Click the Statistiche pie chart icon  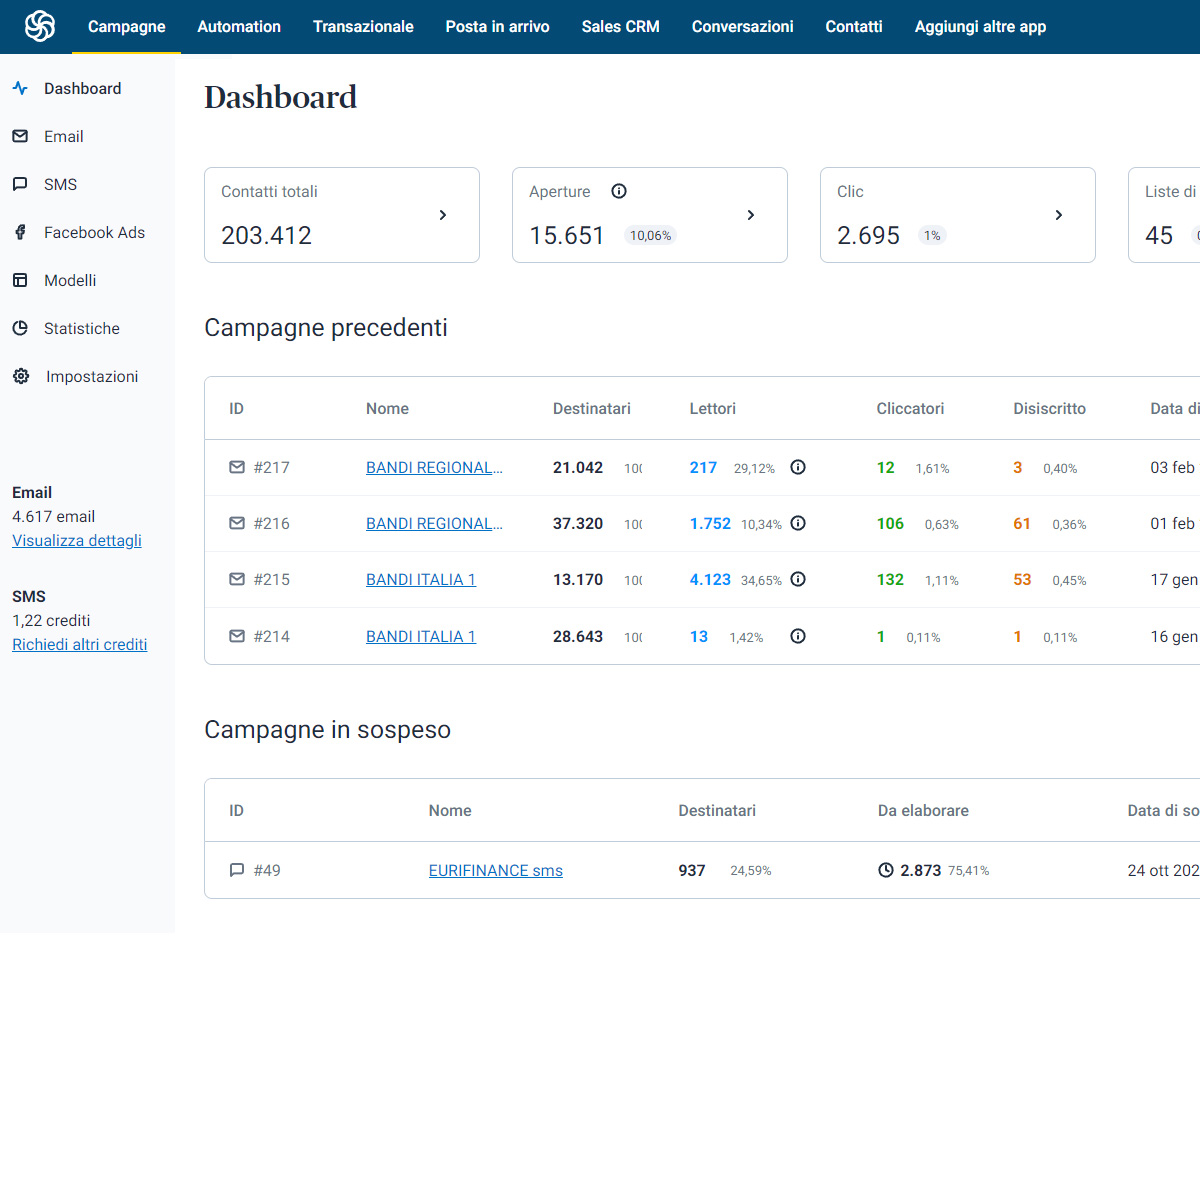pos(20,328)
